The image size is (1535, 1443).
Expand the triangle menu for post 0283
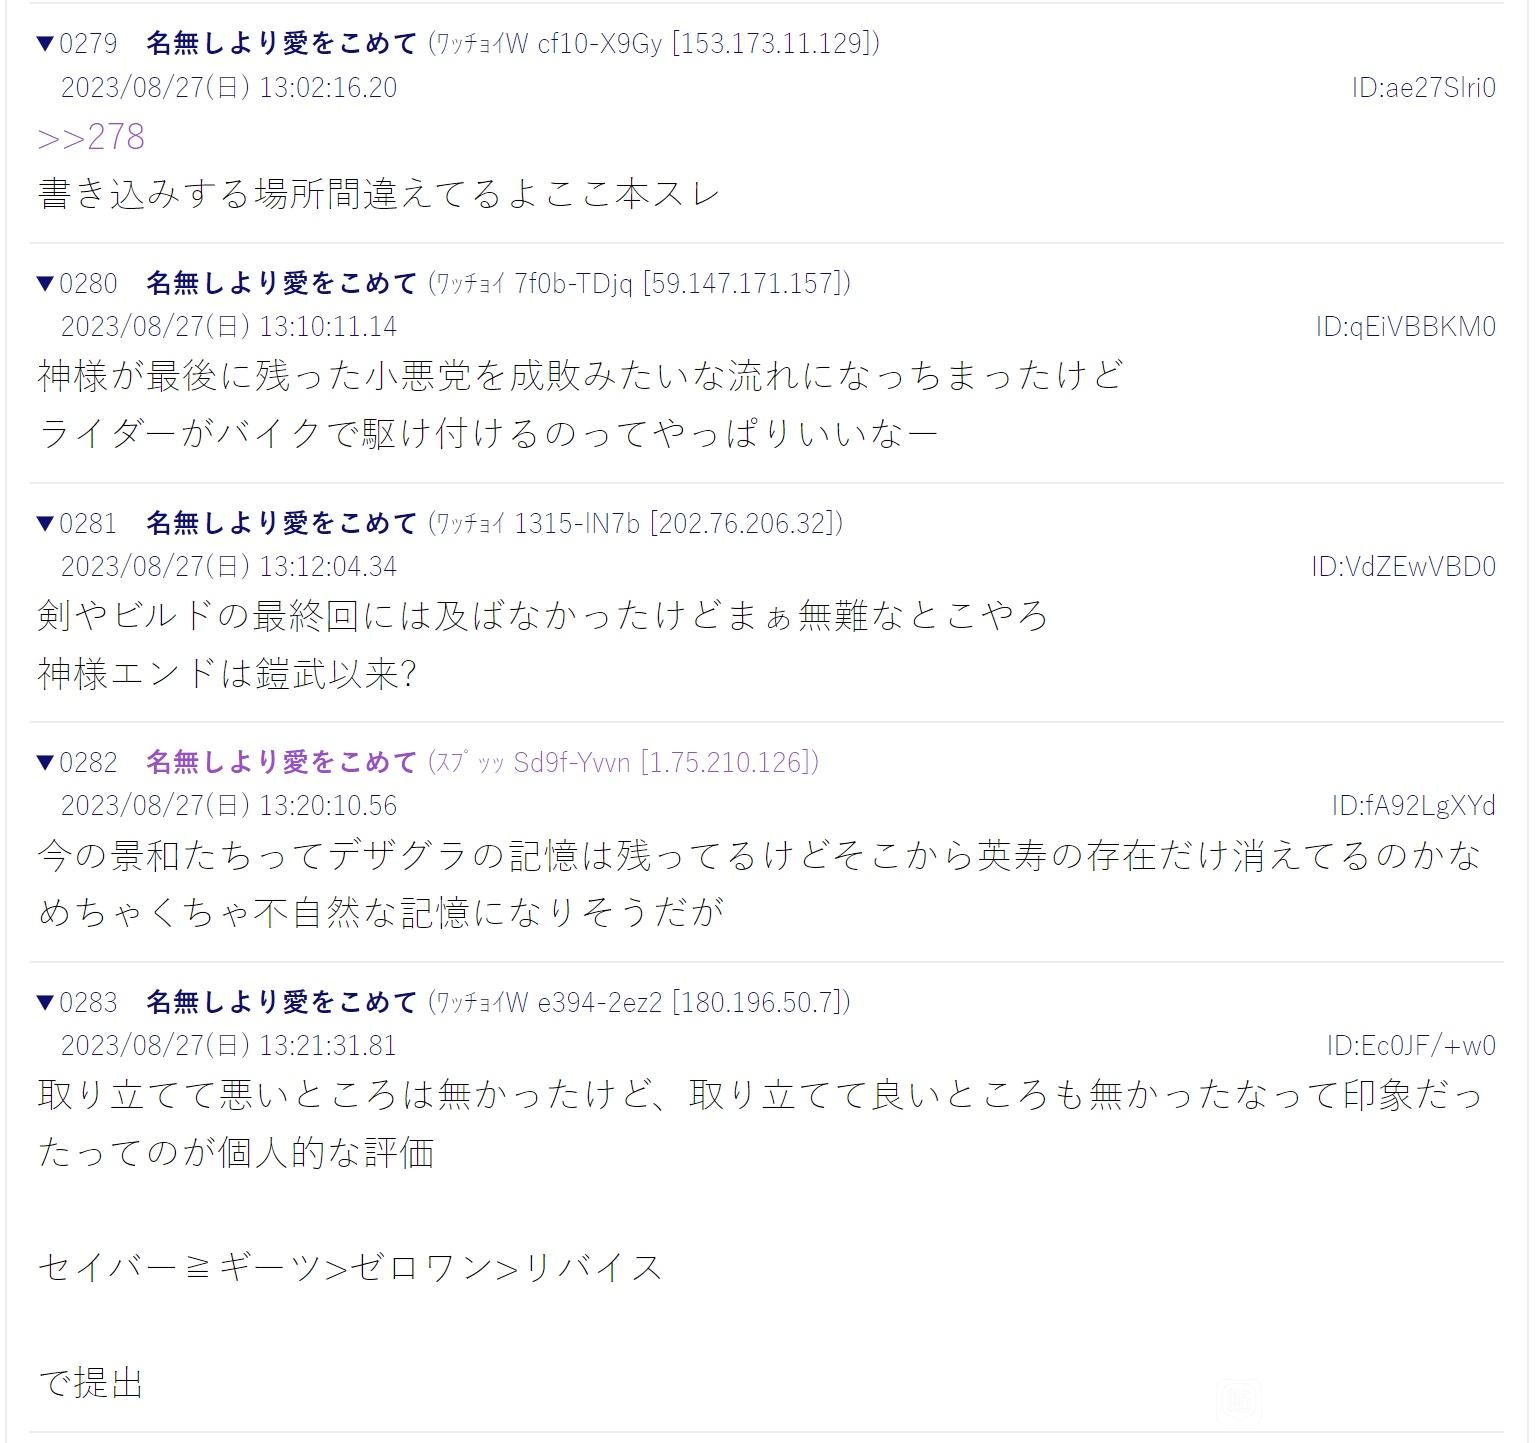pos(45,1002)
